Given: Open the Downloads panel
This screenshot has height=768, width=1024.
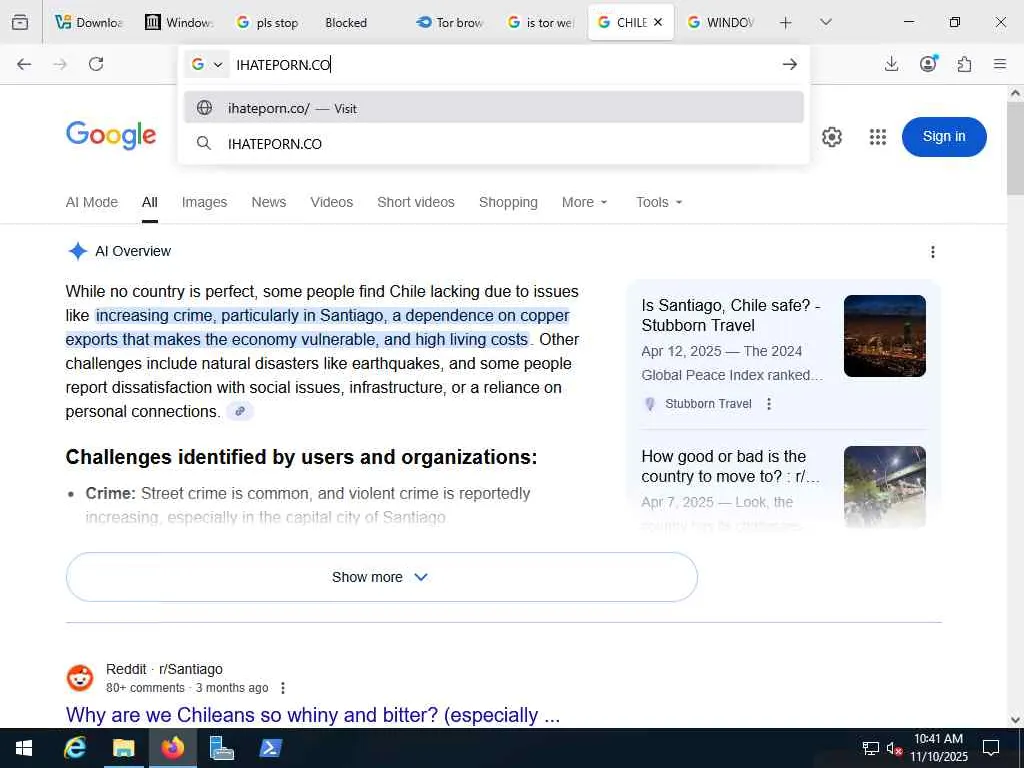Looking at the screenshot, I should (x=891, y=64).
